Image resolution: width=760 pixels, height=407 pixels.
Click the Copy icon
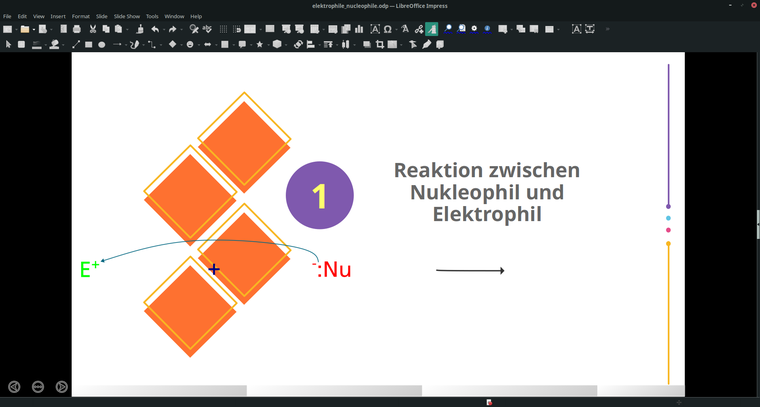(106, 29)
